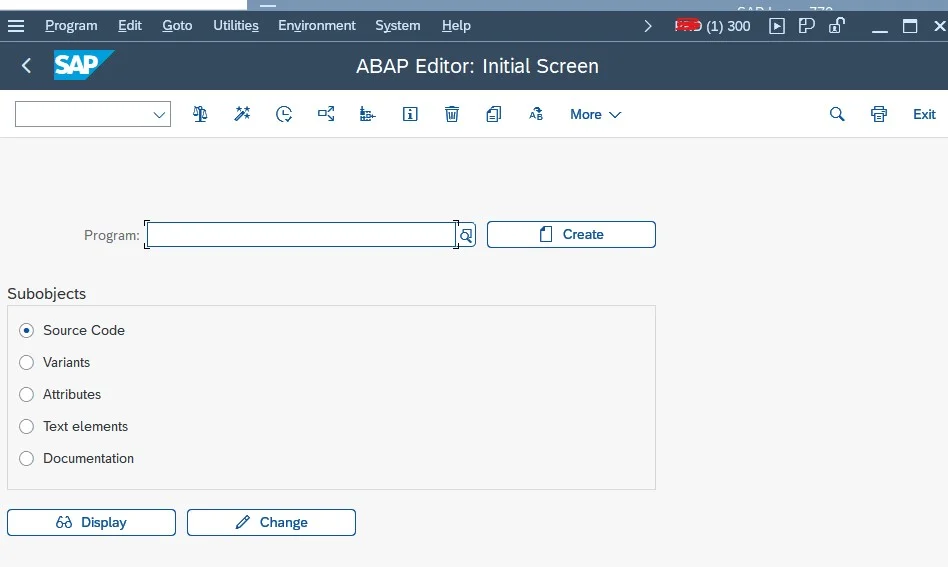Click the padlock icon in title bar
Image resolution: width=948 pixels, height=567 pixels.
[837, 26]
